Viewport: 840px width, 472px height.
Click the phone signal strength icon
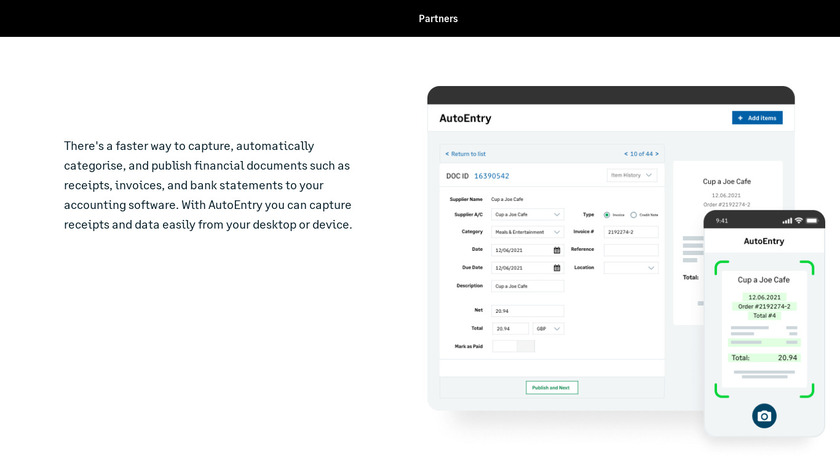coord(787,220)
